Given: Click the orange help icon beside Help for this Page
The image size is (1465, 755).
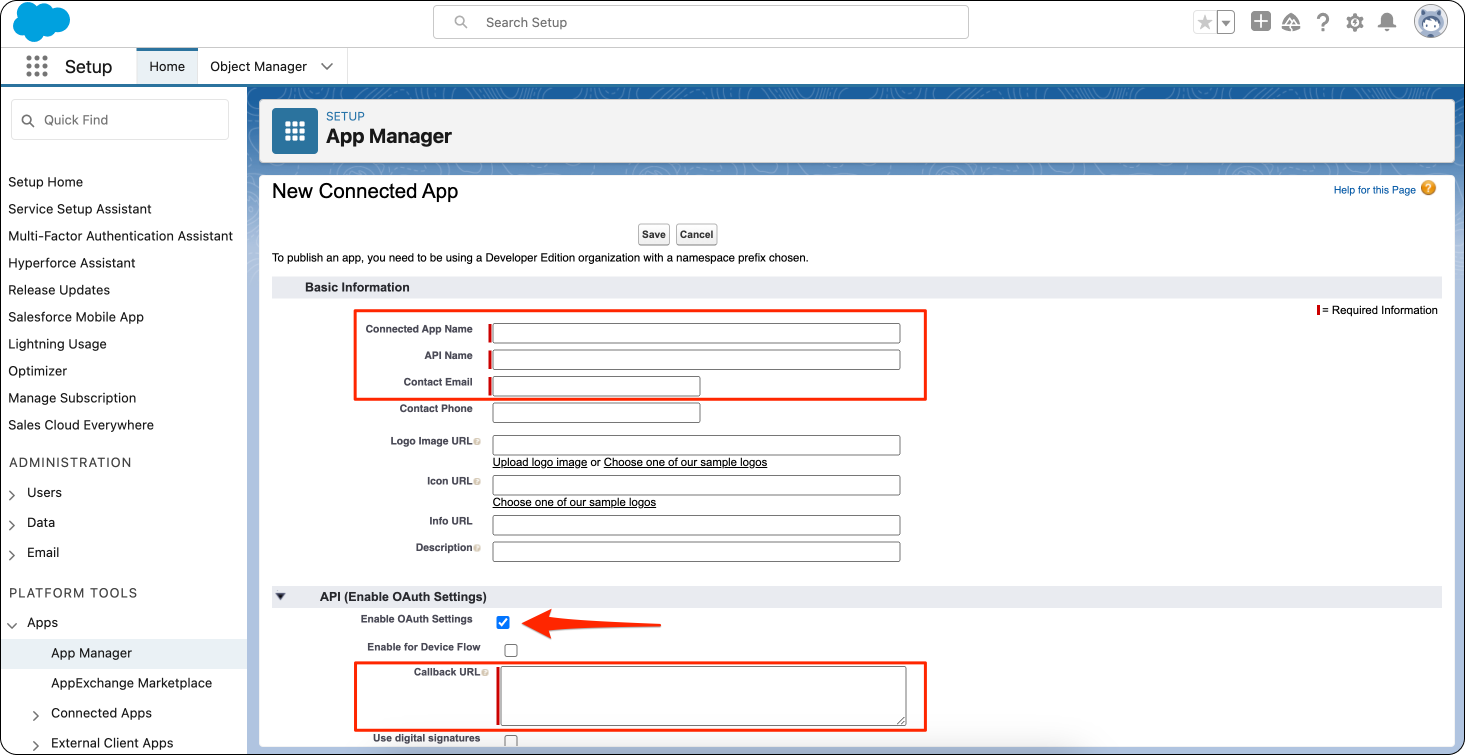Looking at the screenshot, I should click(1428, 188).
